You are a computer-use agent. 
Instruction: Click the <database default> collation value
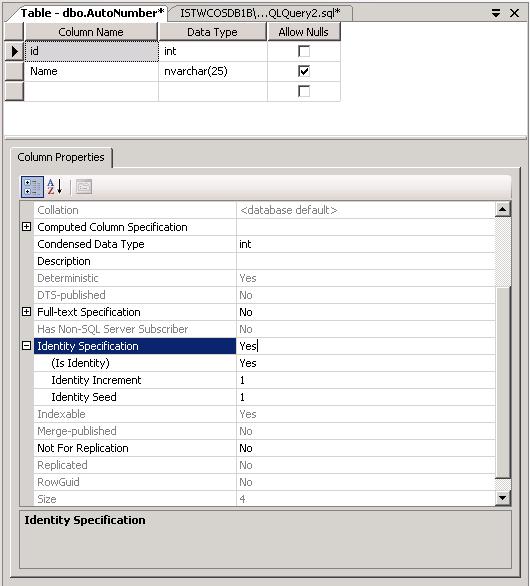click(x=366, y=210)
